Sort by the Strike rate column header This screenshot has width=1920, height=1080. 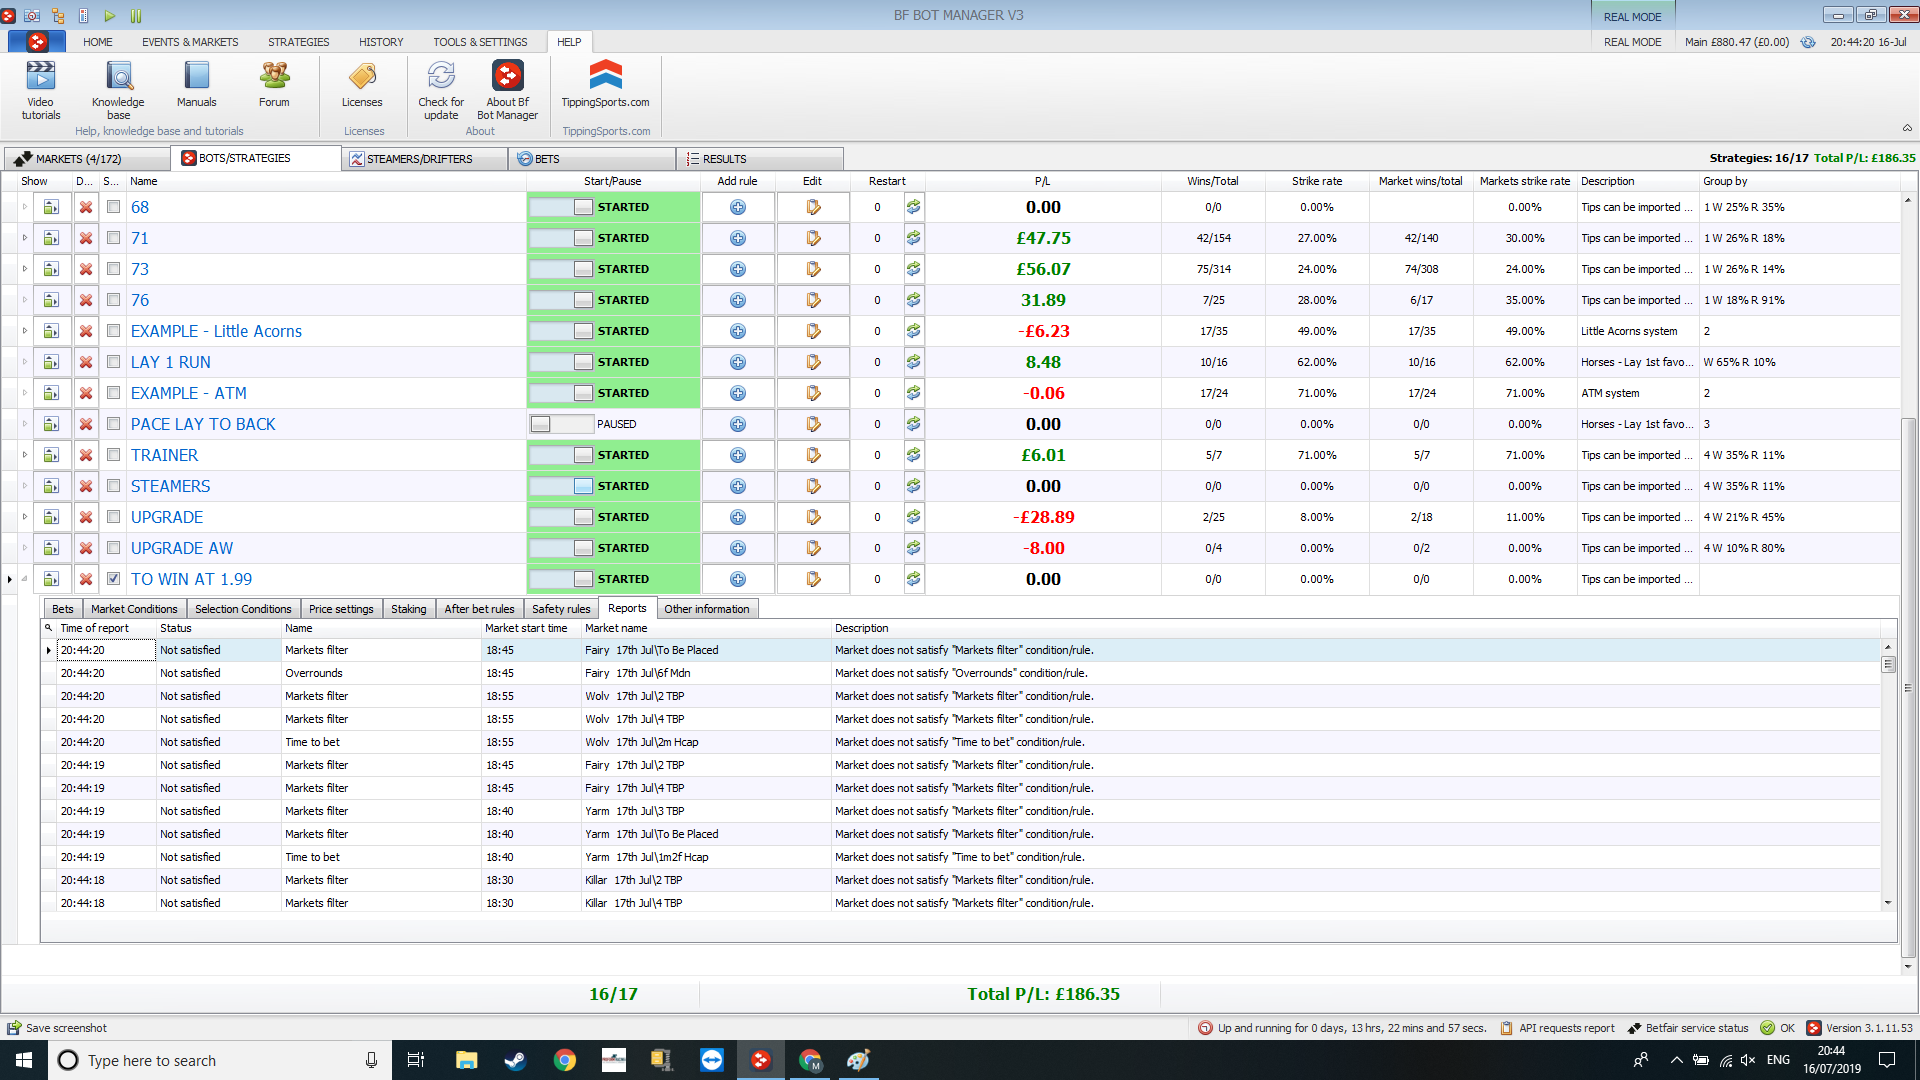pos(1316,181)
